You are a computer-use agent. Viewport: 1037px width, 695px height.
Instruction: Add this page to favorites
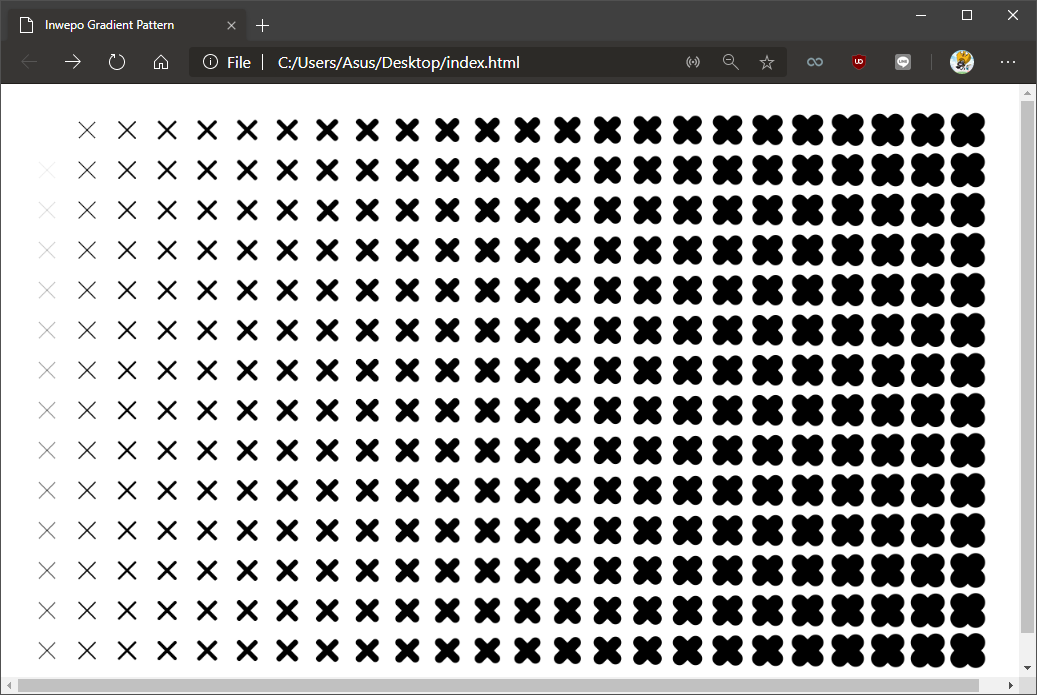[x=766, y=61]
